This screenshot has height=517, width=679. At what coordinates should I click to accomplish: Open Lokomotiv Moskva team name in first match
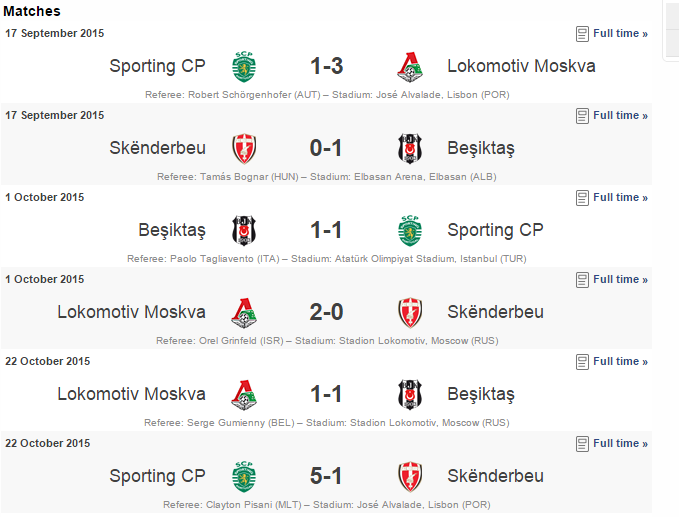coord(521,66)
